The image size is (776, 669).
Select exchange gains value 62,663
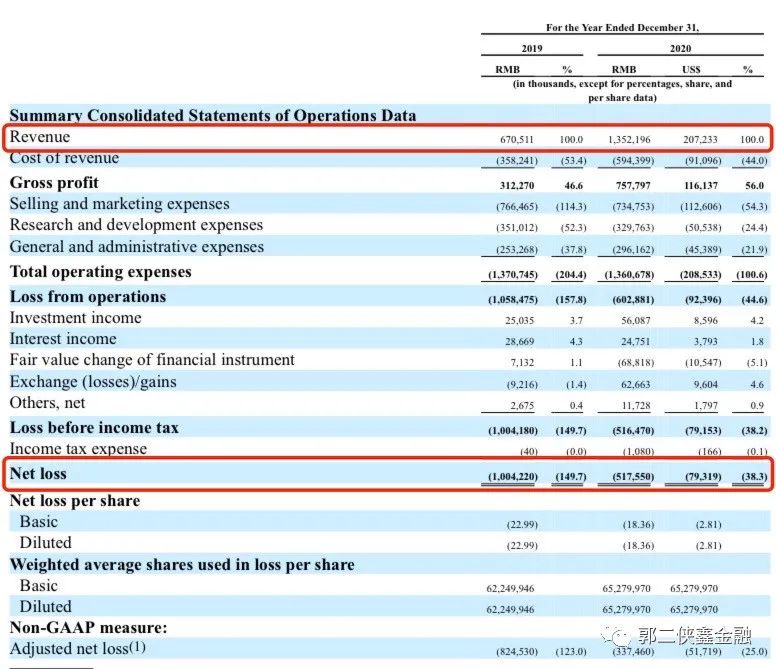(636, 384)
